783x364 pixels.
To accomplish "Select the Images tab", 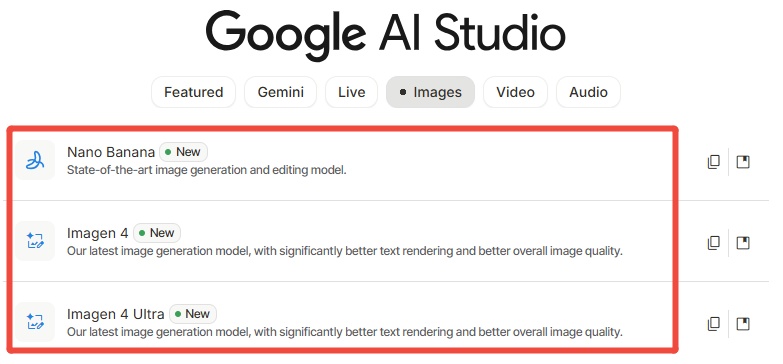I will click(x=430, y=92).
